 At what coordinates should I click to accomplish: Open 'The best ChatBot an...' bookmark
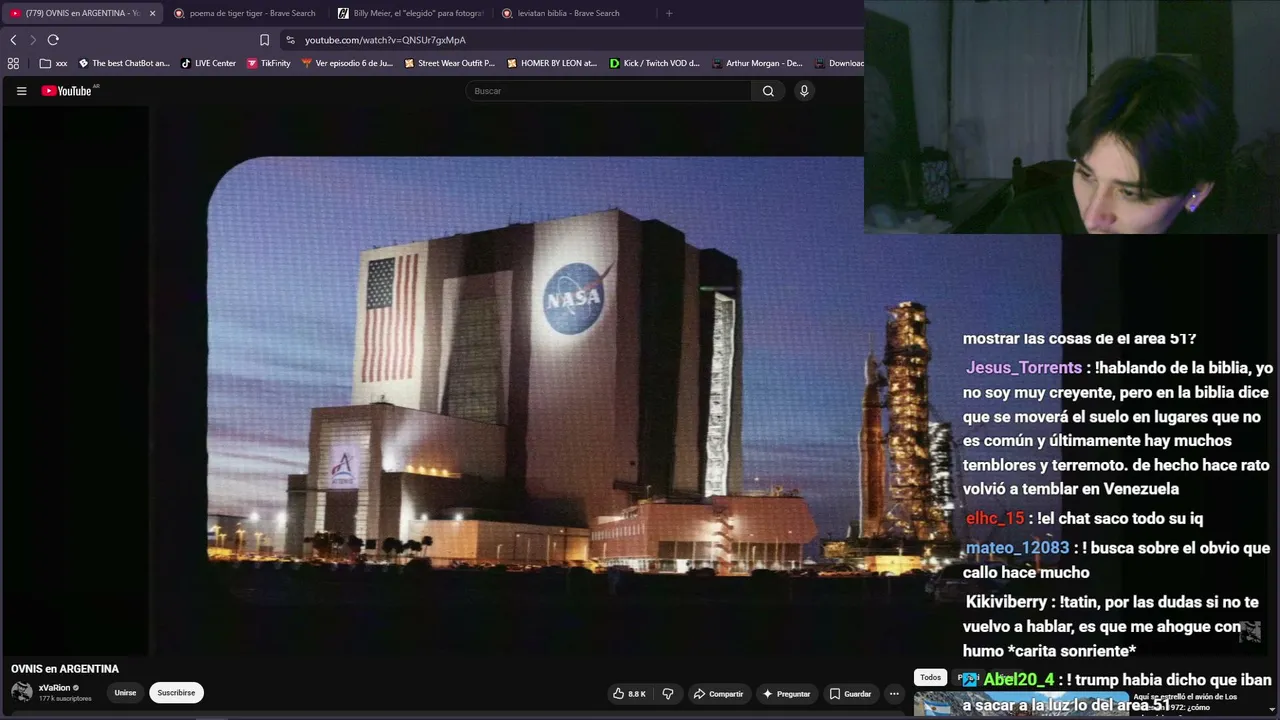124,63
